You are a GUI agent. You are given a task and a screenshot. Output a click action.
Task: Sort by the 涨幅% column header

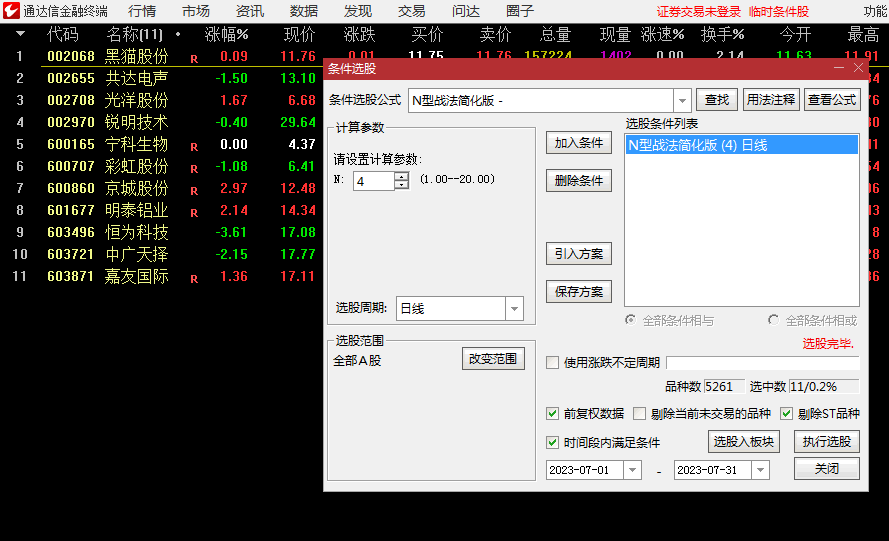[x=226, y=35]
